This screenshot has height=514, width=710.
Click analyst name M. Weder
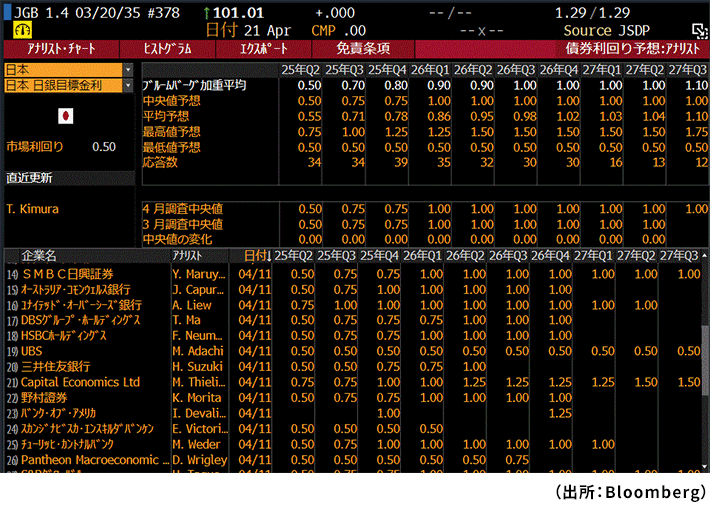pos(197,444)
